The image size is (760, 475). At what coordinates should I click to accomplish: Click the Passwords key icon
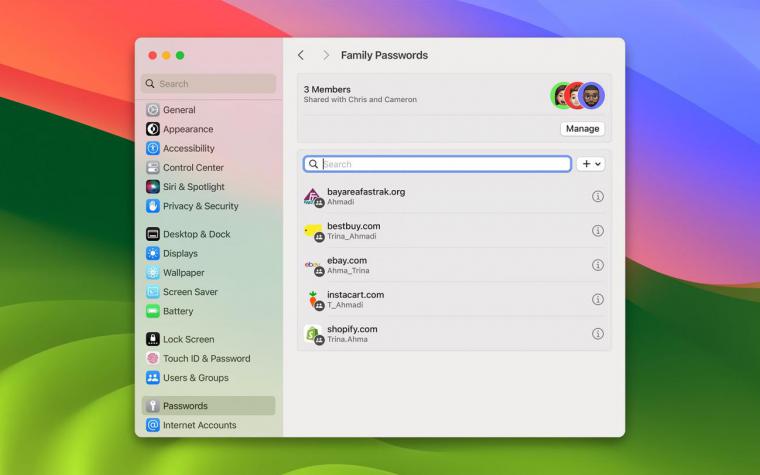[x=153, y=406]
